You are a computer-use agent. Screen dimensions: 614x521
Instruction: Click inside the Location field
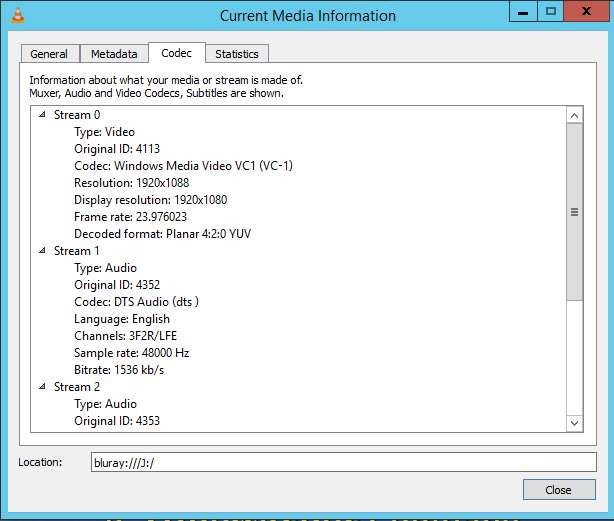click(344, 462)
